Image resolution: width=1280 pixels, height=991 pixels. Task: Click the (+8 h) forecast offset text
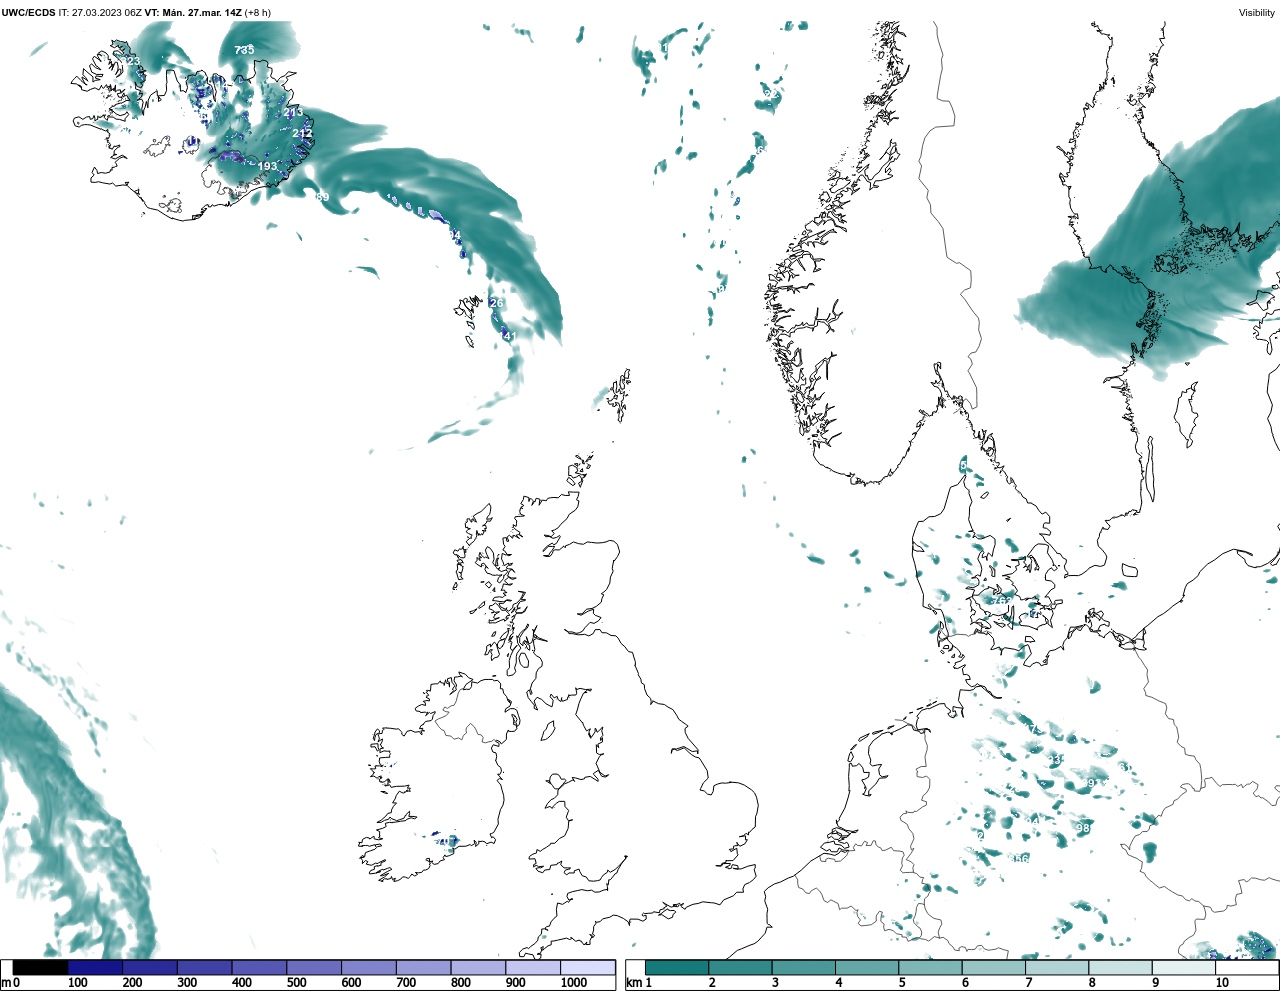[258, 13]
